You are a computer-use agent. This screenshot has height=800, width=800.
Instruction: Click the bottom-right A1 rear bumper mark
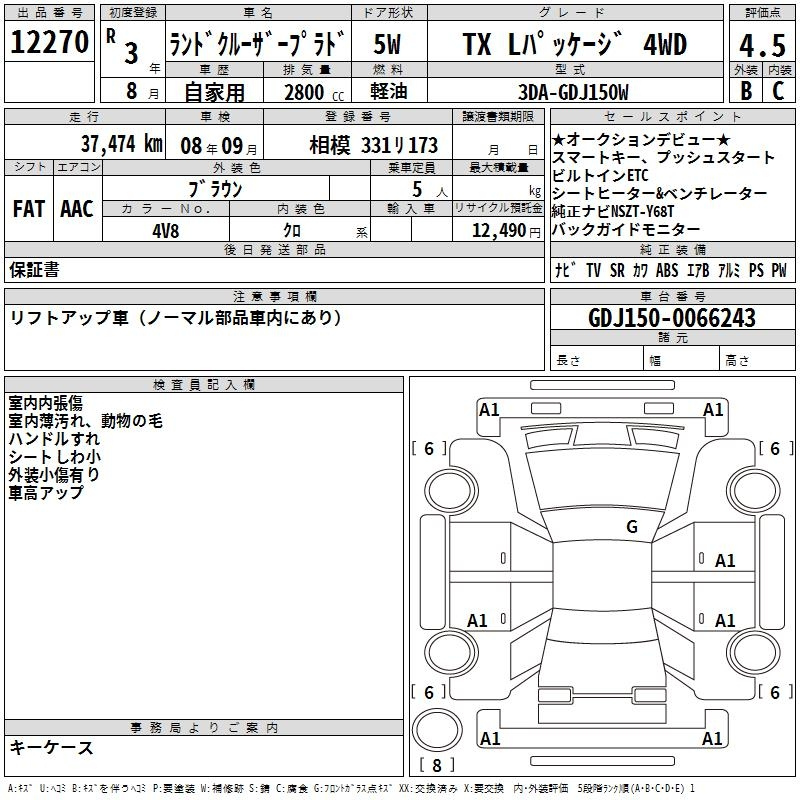pos(712,738)
